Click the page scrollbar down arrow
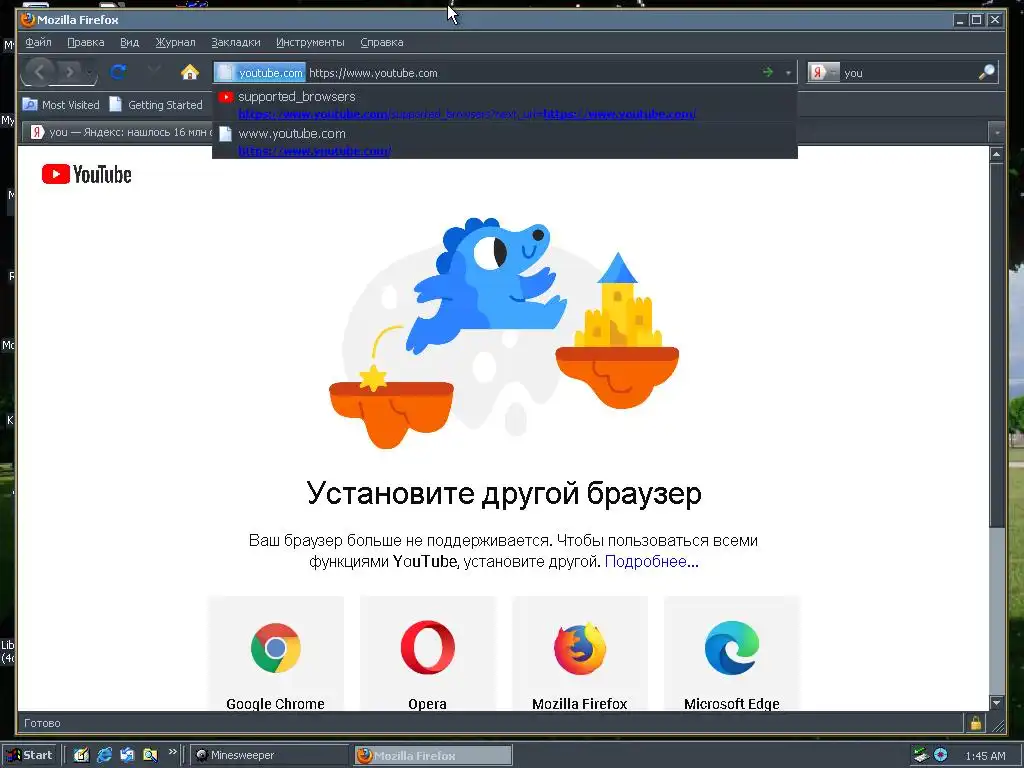 [x=996, y=703]
